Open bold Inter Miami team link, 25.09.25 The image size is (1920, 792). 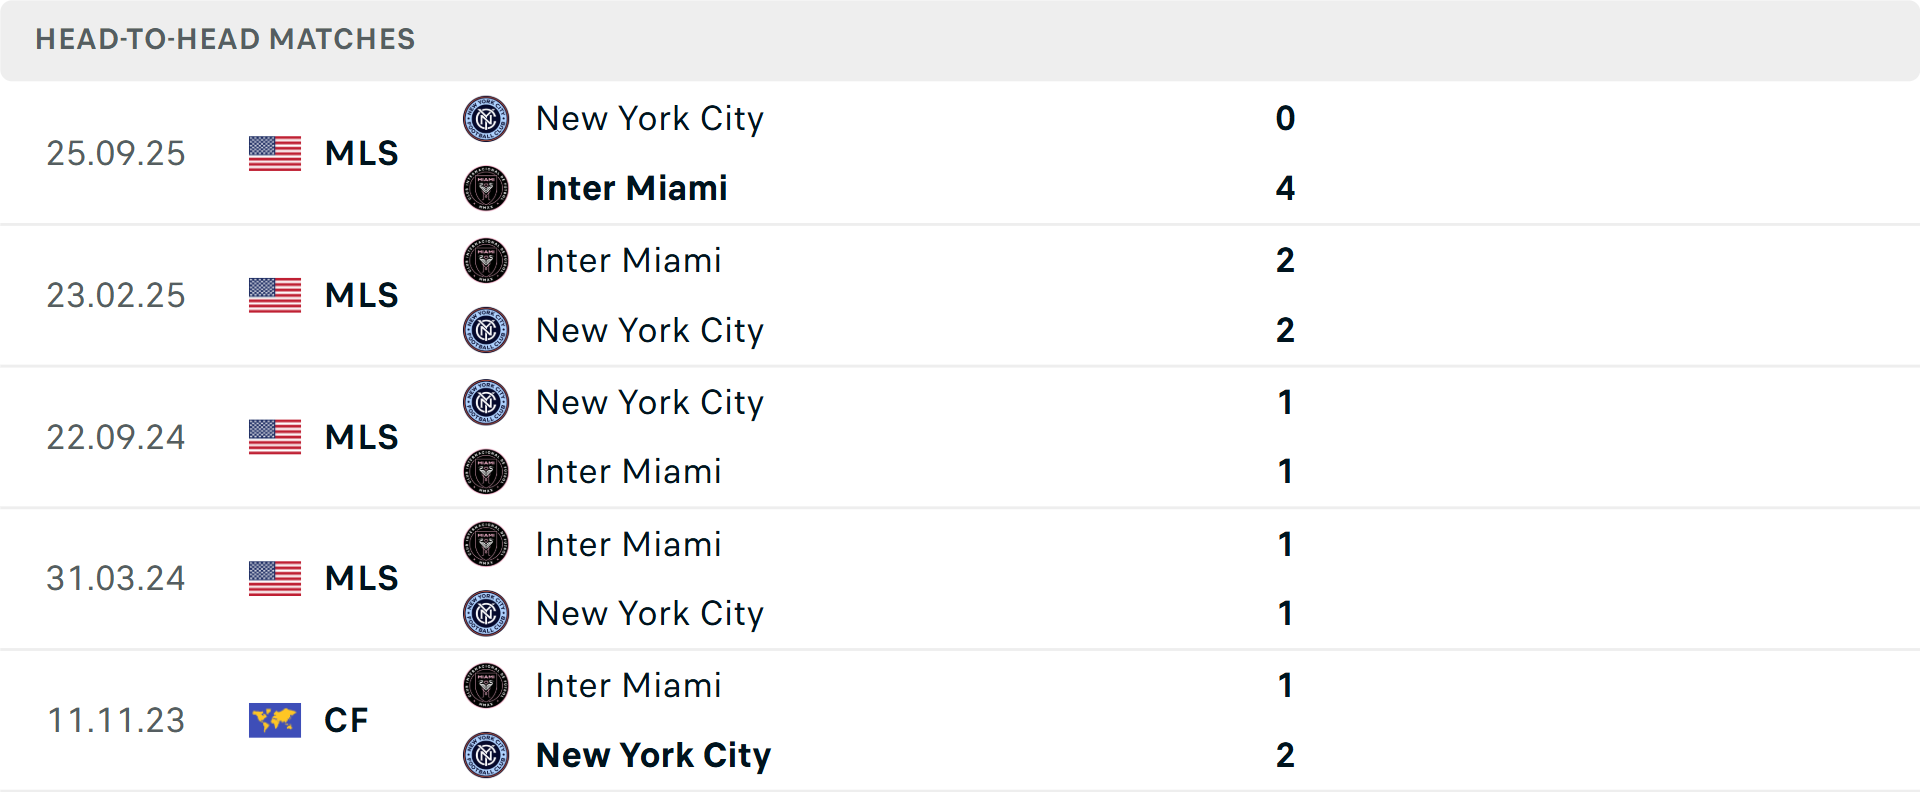click(631, 188)
